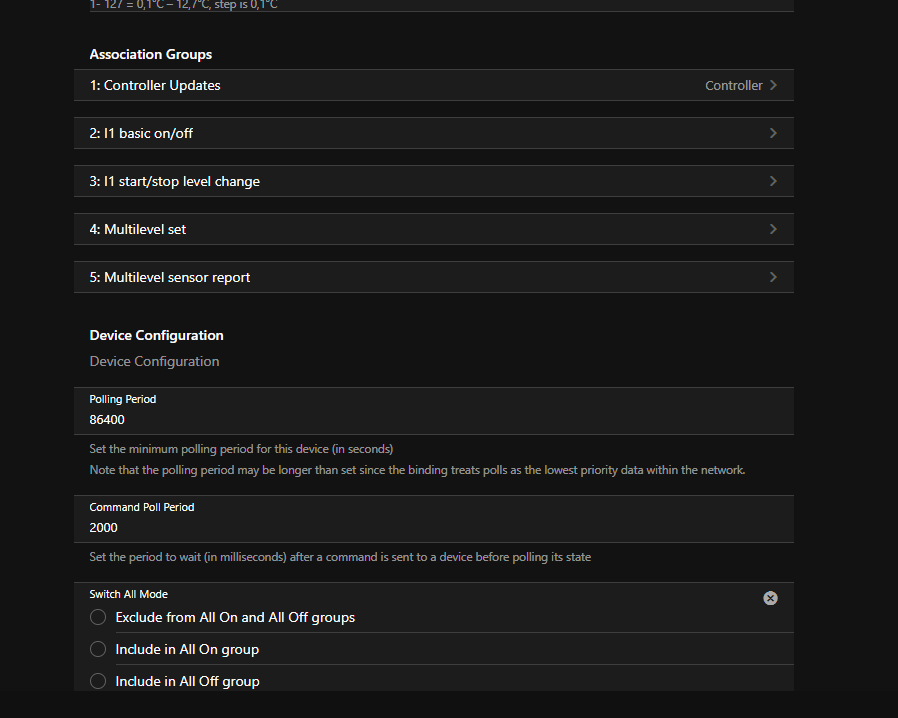
Task: Select Include in All Off group
Action: point(98,681)
